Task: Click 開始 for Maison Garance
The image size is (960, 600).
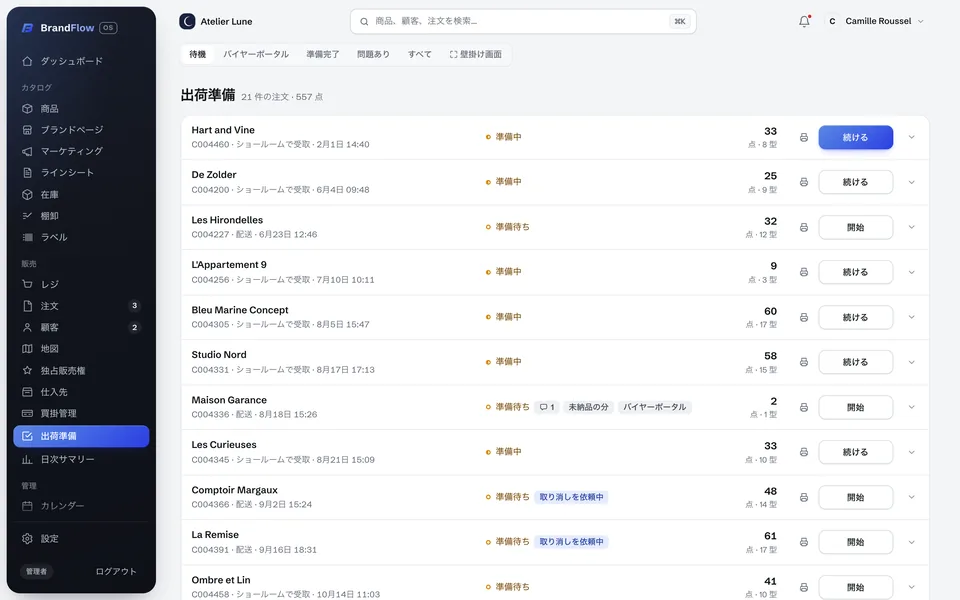Action: click(855, 408)
